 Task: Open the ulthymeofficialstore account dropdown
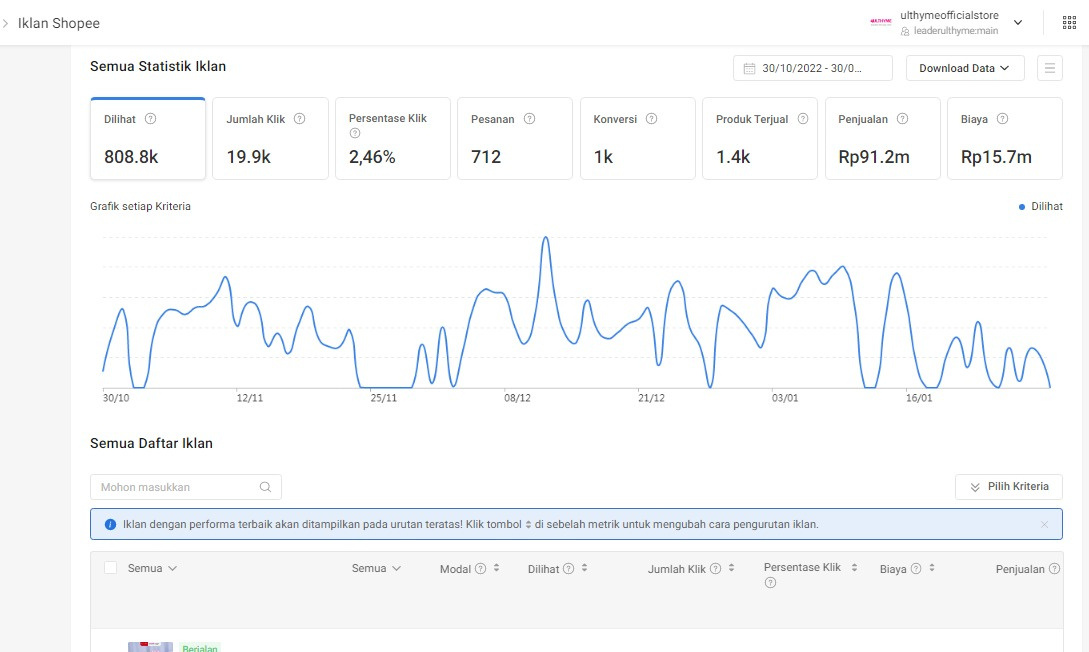(x=1018, y=23)
